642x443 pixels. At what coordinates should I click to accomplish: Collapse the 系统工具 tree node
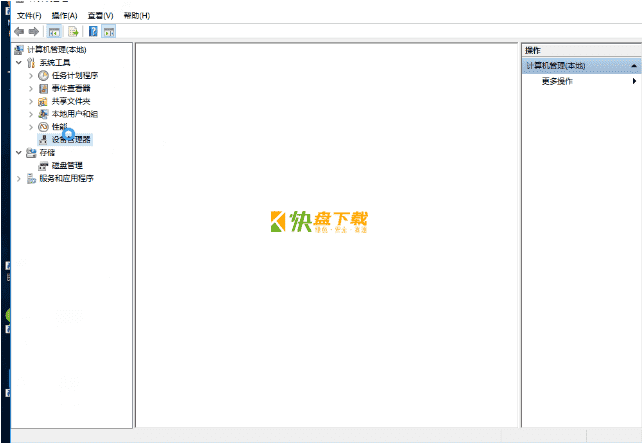pyautogui.click(x=19, y=63)
